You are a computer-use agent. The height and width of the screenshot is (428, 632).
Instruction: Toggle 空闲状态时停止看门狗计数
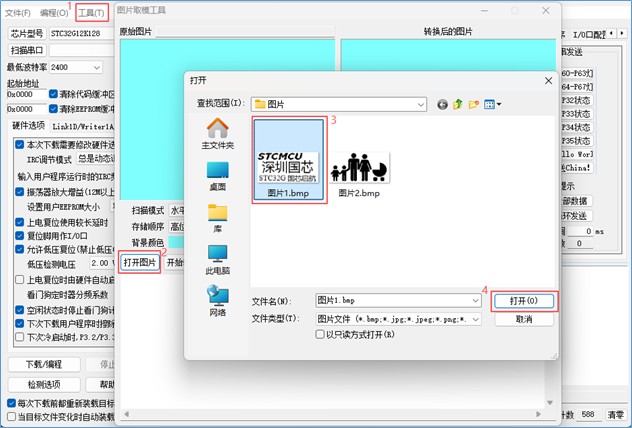(x=19, y=310)
